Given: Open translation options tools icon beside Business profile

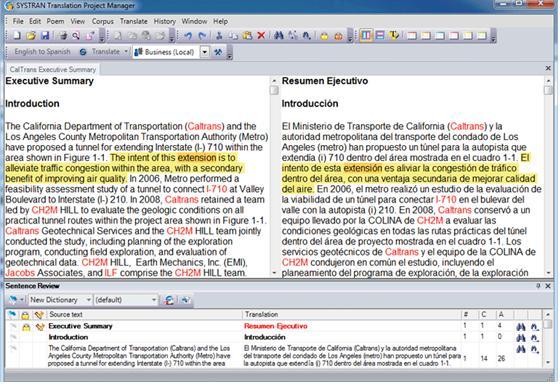Looking at the screenshot, I should click(x=218, y=52).
